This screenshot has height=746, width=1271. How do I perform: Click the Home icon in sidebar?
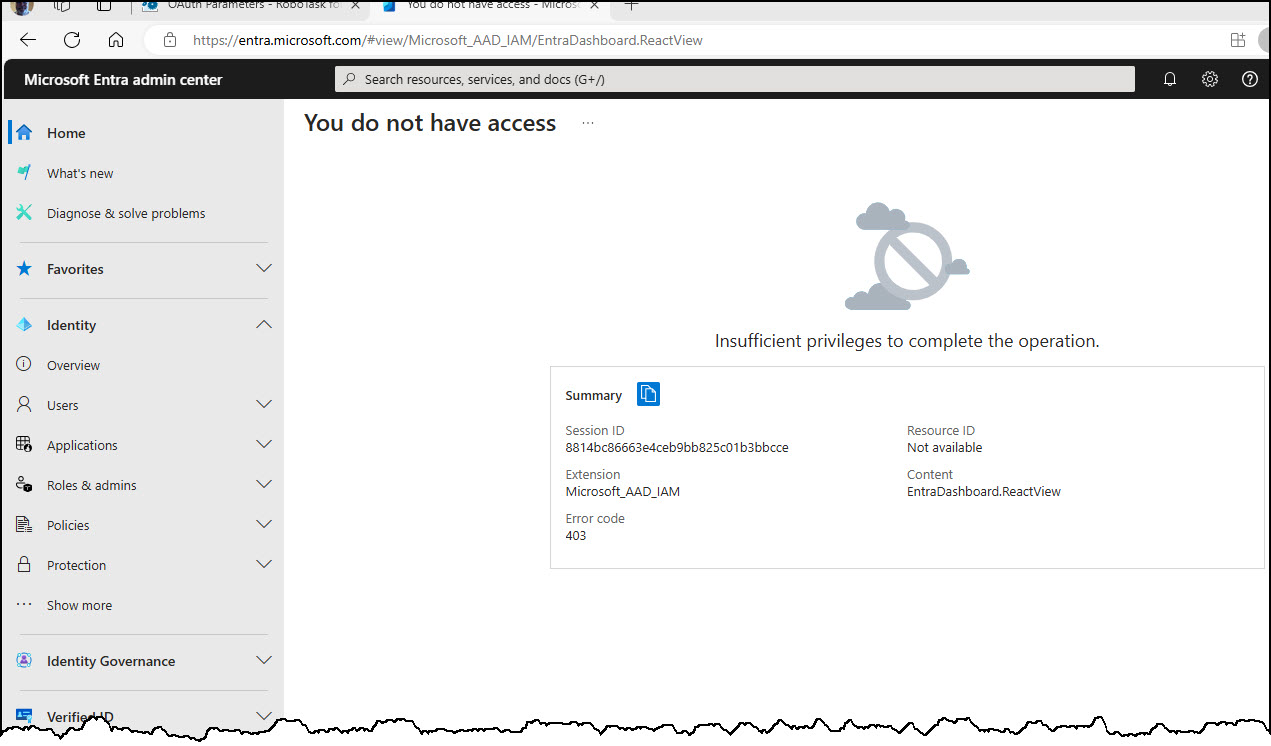click(24, 132)
